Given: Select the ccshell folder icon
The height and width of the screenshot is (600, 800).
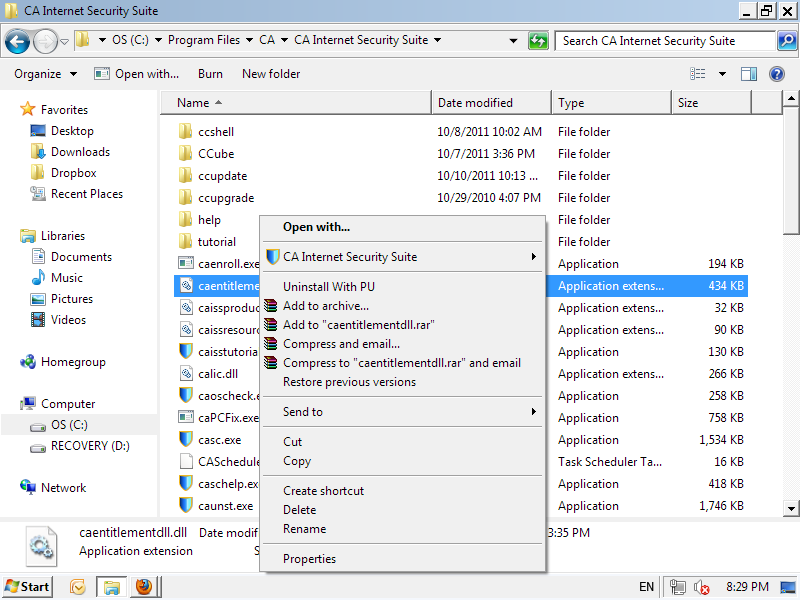Looking at the screenshot, I should point(185,132).
